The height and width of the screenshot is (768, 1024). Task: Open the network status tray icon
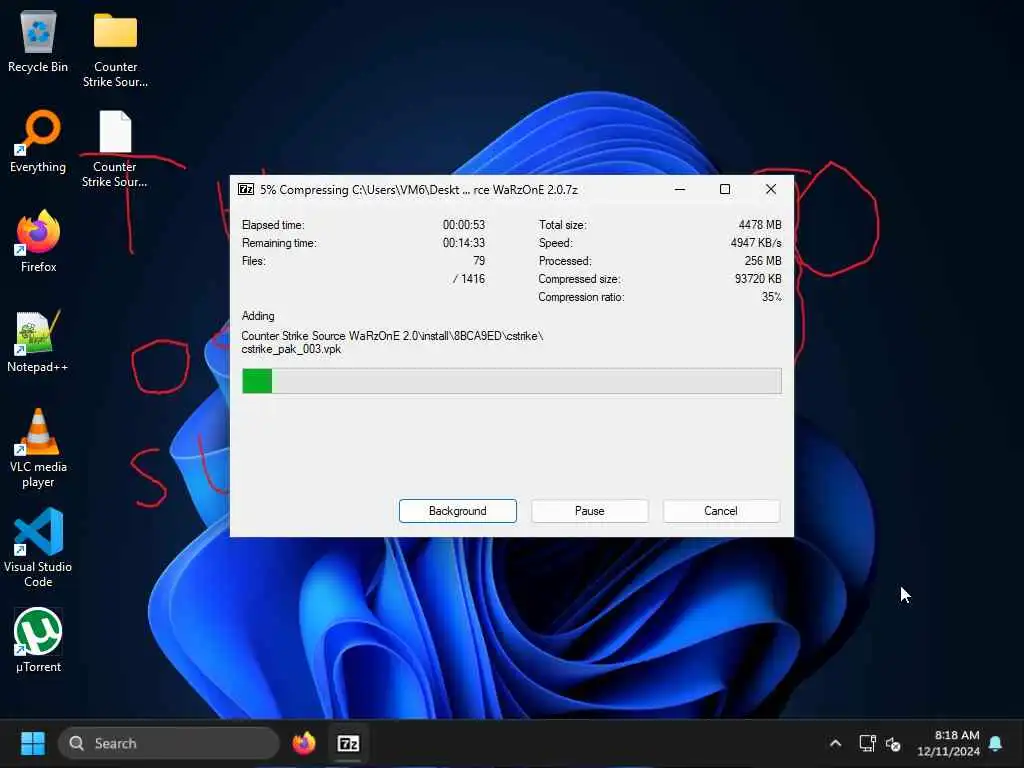click(867, 743)
